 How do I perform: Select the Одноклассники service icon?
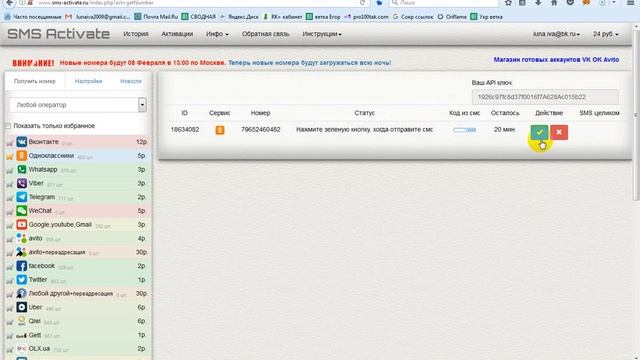pyautogui.click(x=22, y=156)
